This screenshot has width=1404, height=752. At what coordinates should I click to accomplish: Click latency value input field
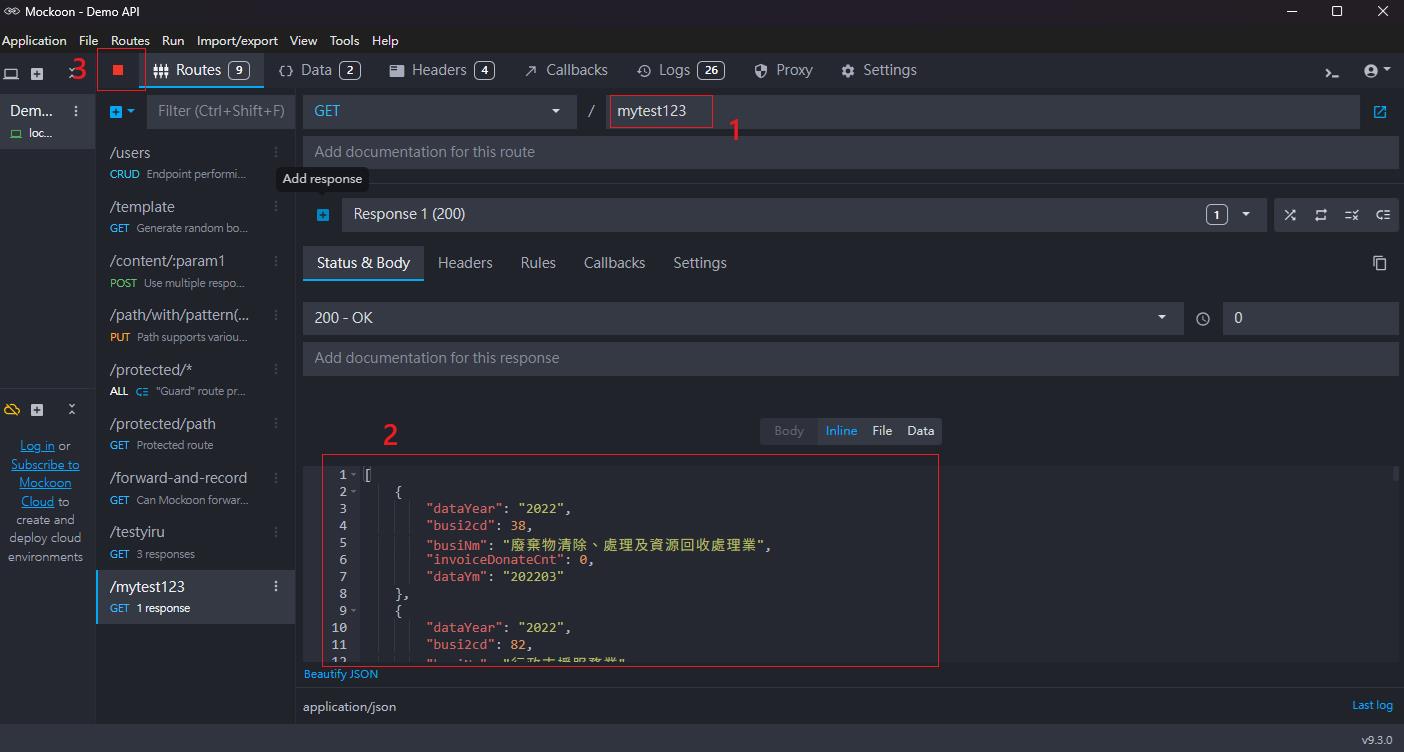1310,318
